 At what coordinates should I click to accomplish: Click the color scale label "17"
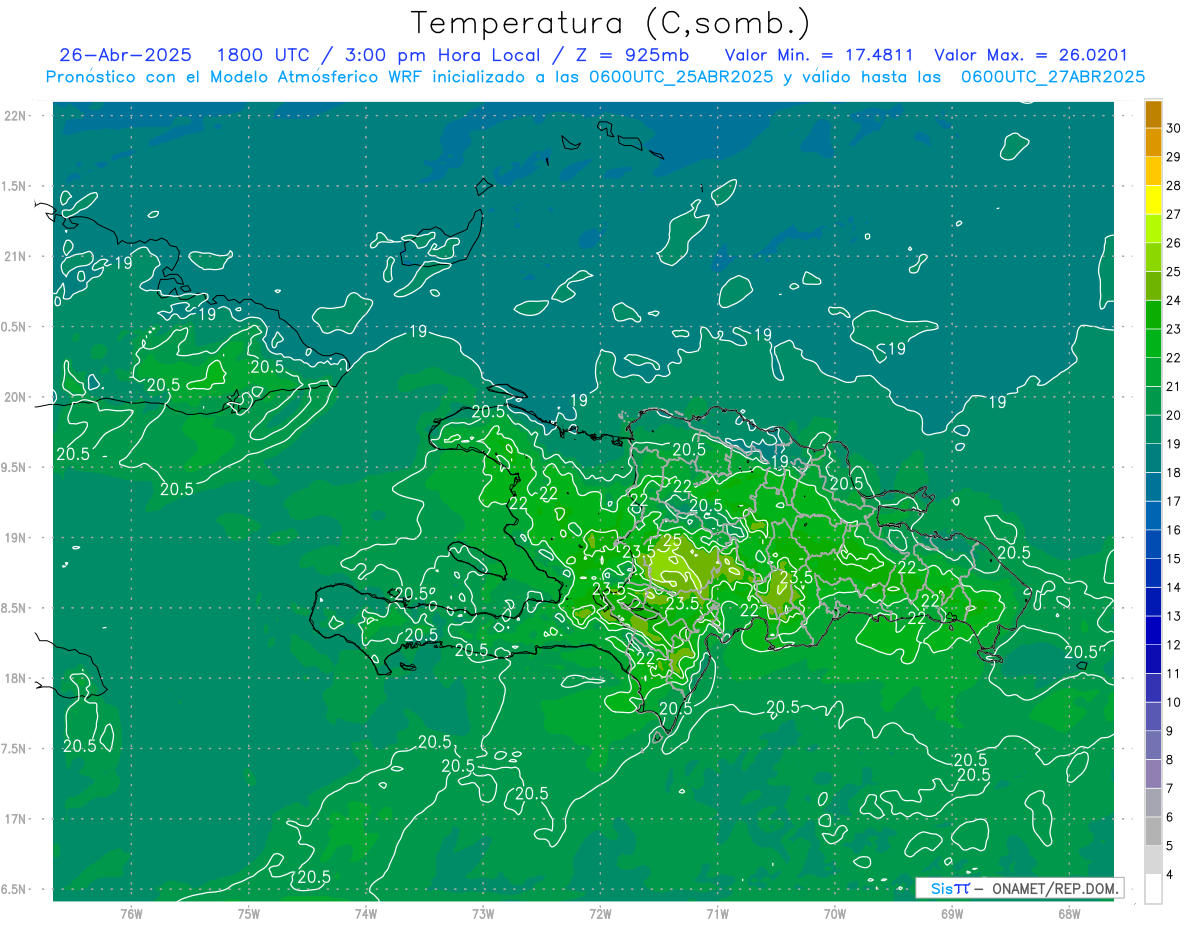pos(1173,501)
